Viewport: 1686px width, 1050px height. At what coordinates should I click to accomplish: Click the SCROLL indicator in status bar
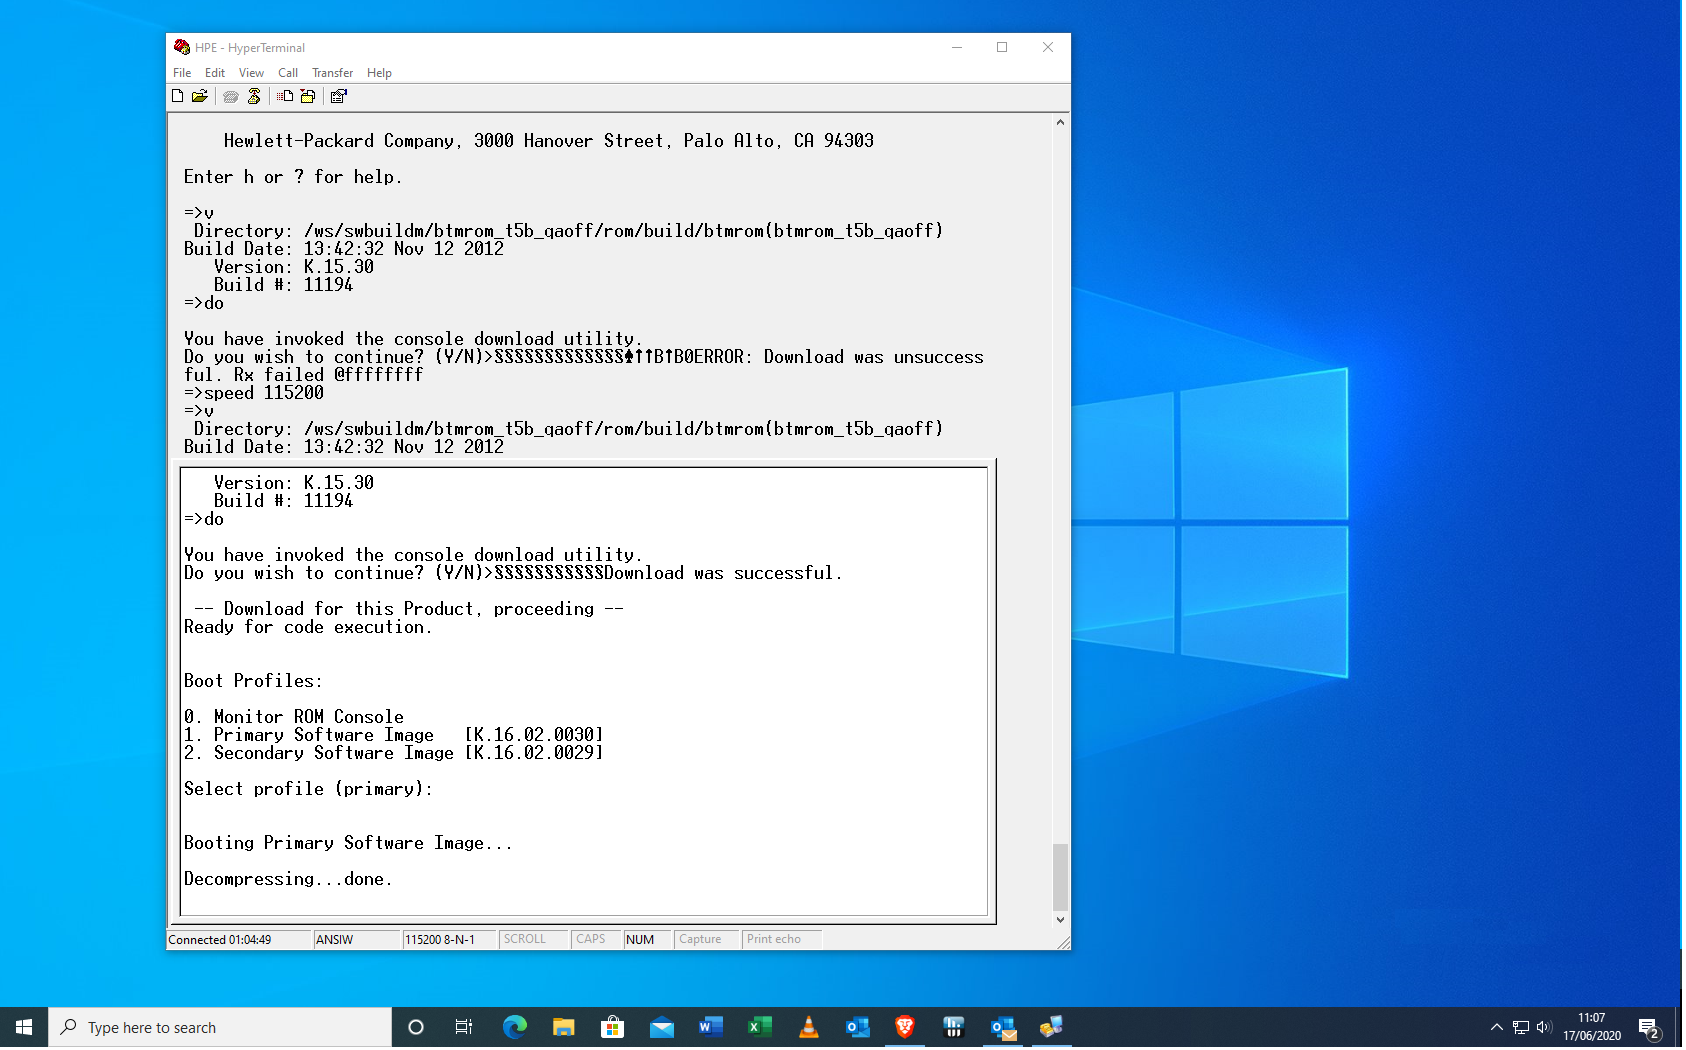click(525, 940)
